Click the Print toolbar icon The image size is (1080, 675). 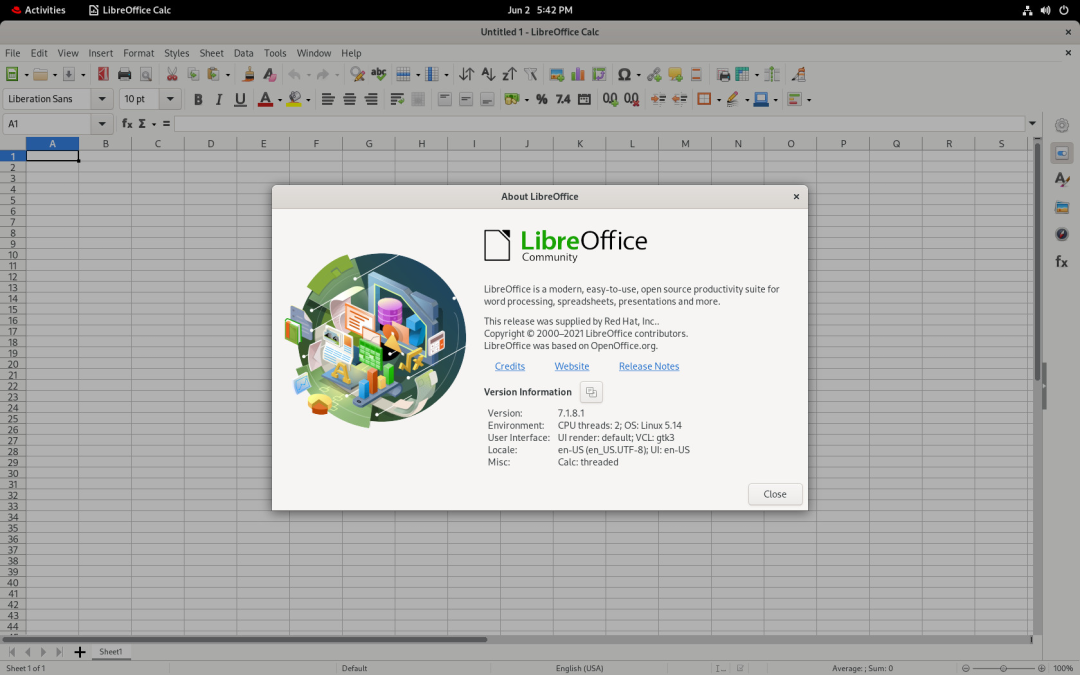pyautogui.click(x=124, y=74)
